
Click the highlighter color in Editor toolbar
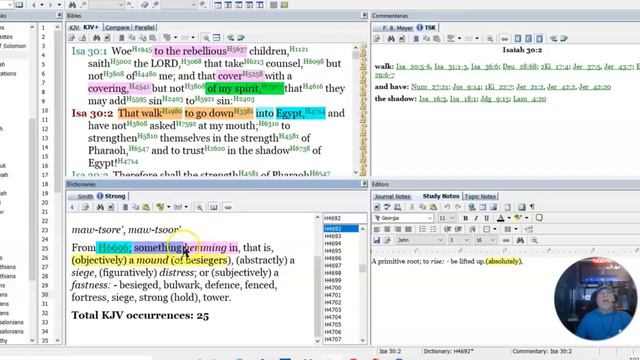518,218
